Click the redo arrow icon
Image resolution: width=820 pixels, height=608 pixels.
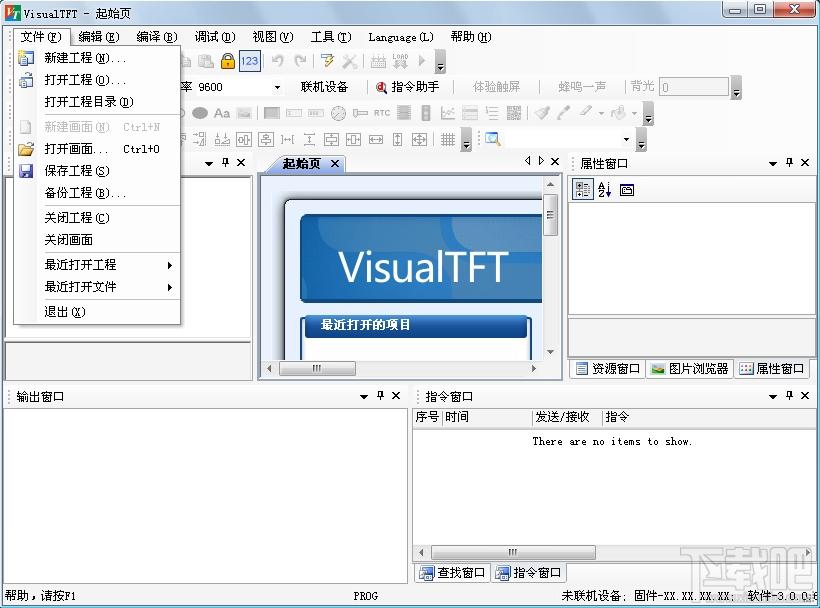[300, 61]
